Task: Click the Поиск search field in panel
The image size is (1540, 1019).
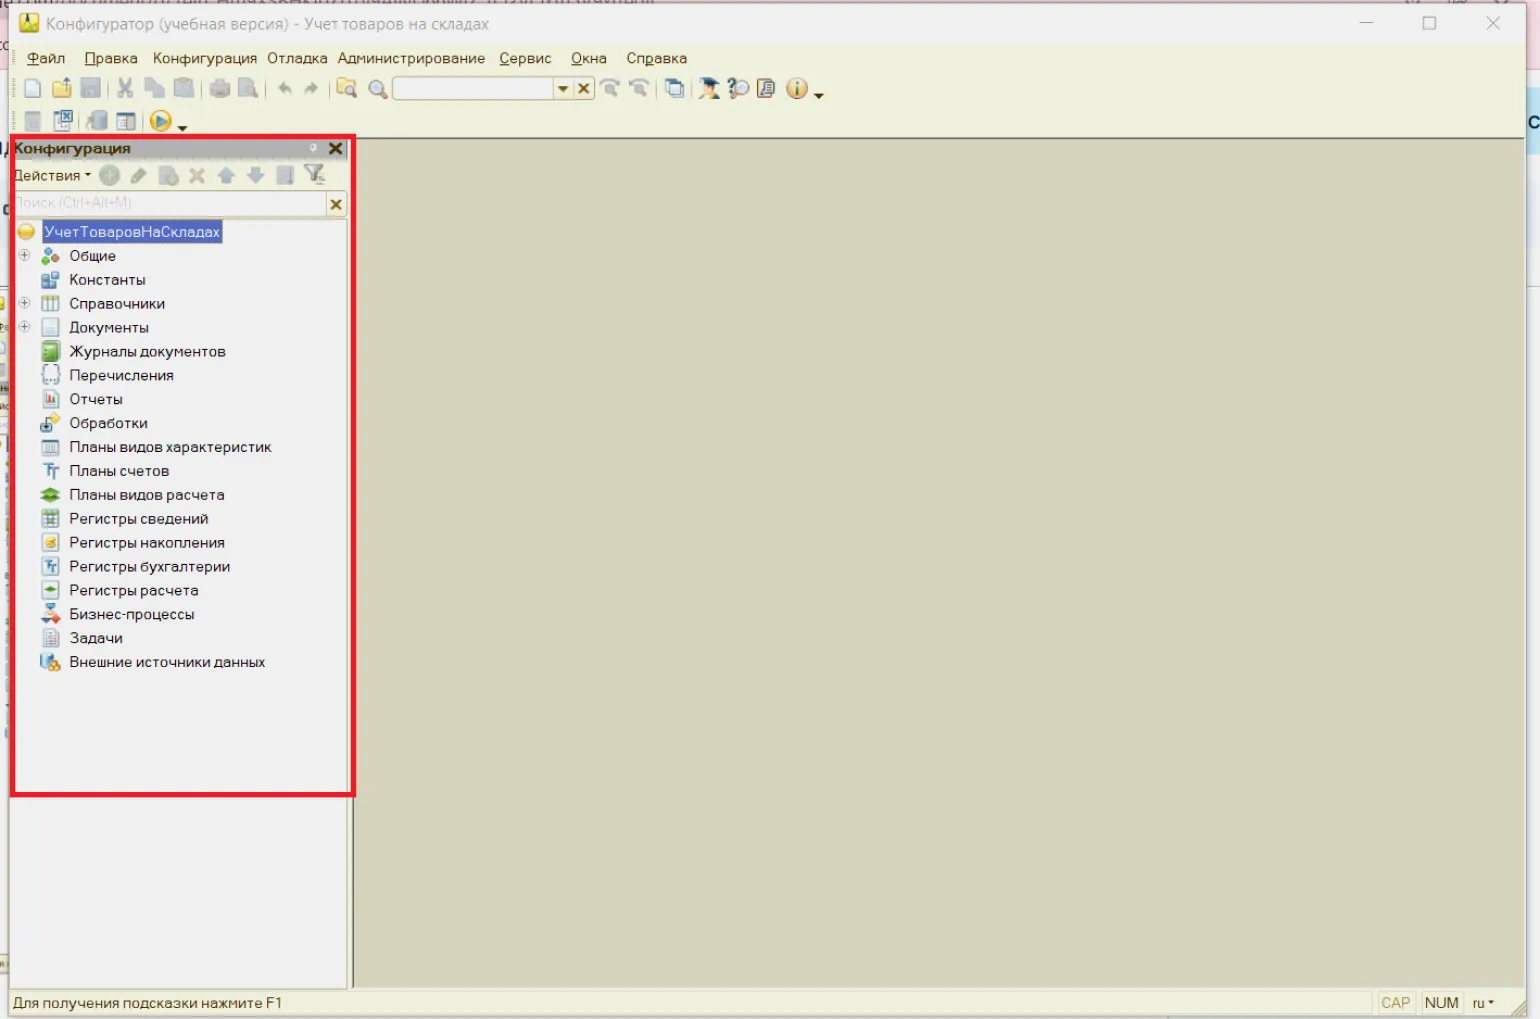Action: pyautogui.click(x=170, y=204)
